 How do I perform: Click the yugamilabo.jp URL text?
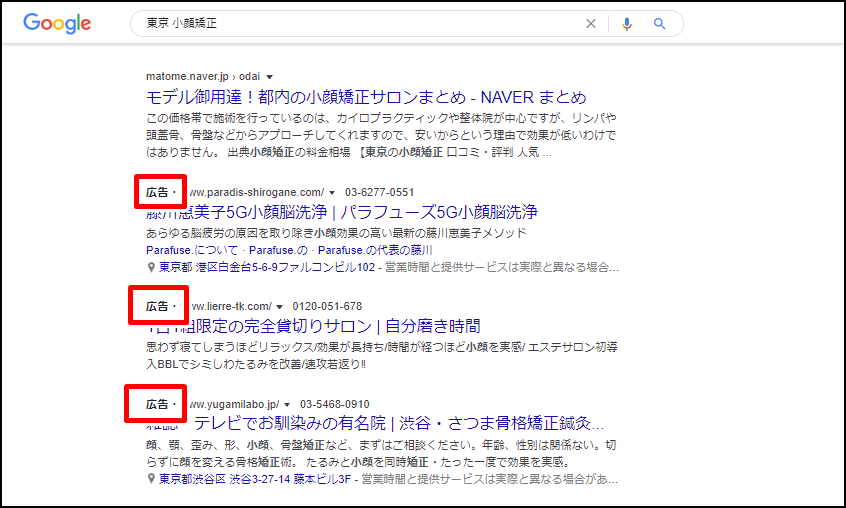(234, 404)
